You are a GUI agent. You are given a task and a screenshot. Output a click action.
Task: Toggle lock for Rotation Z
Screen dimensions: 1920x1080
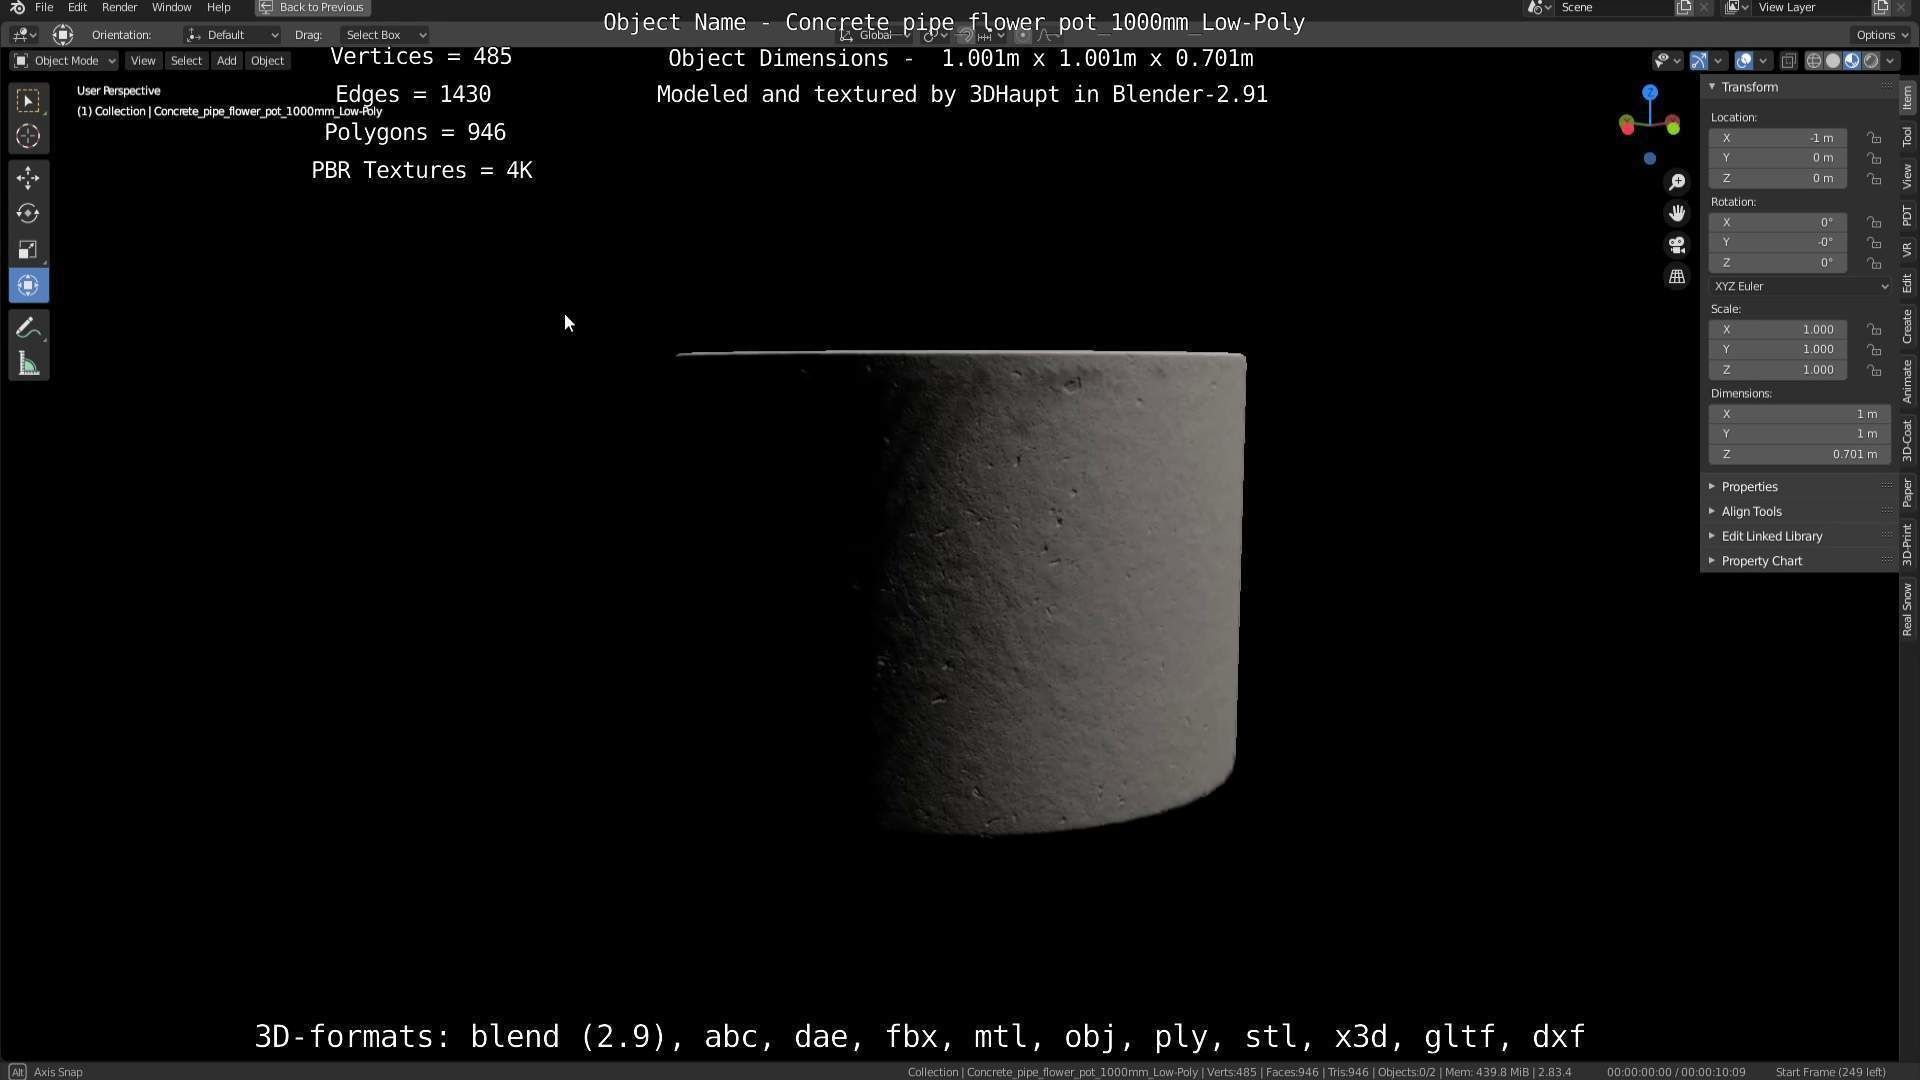pos(1874,263)
